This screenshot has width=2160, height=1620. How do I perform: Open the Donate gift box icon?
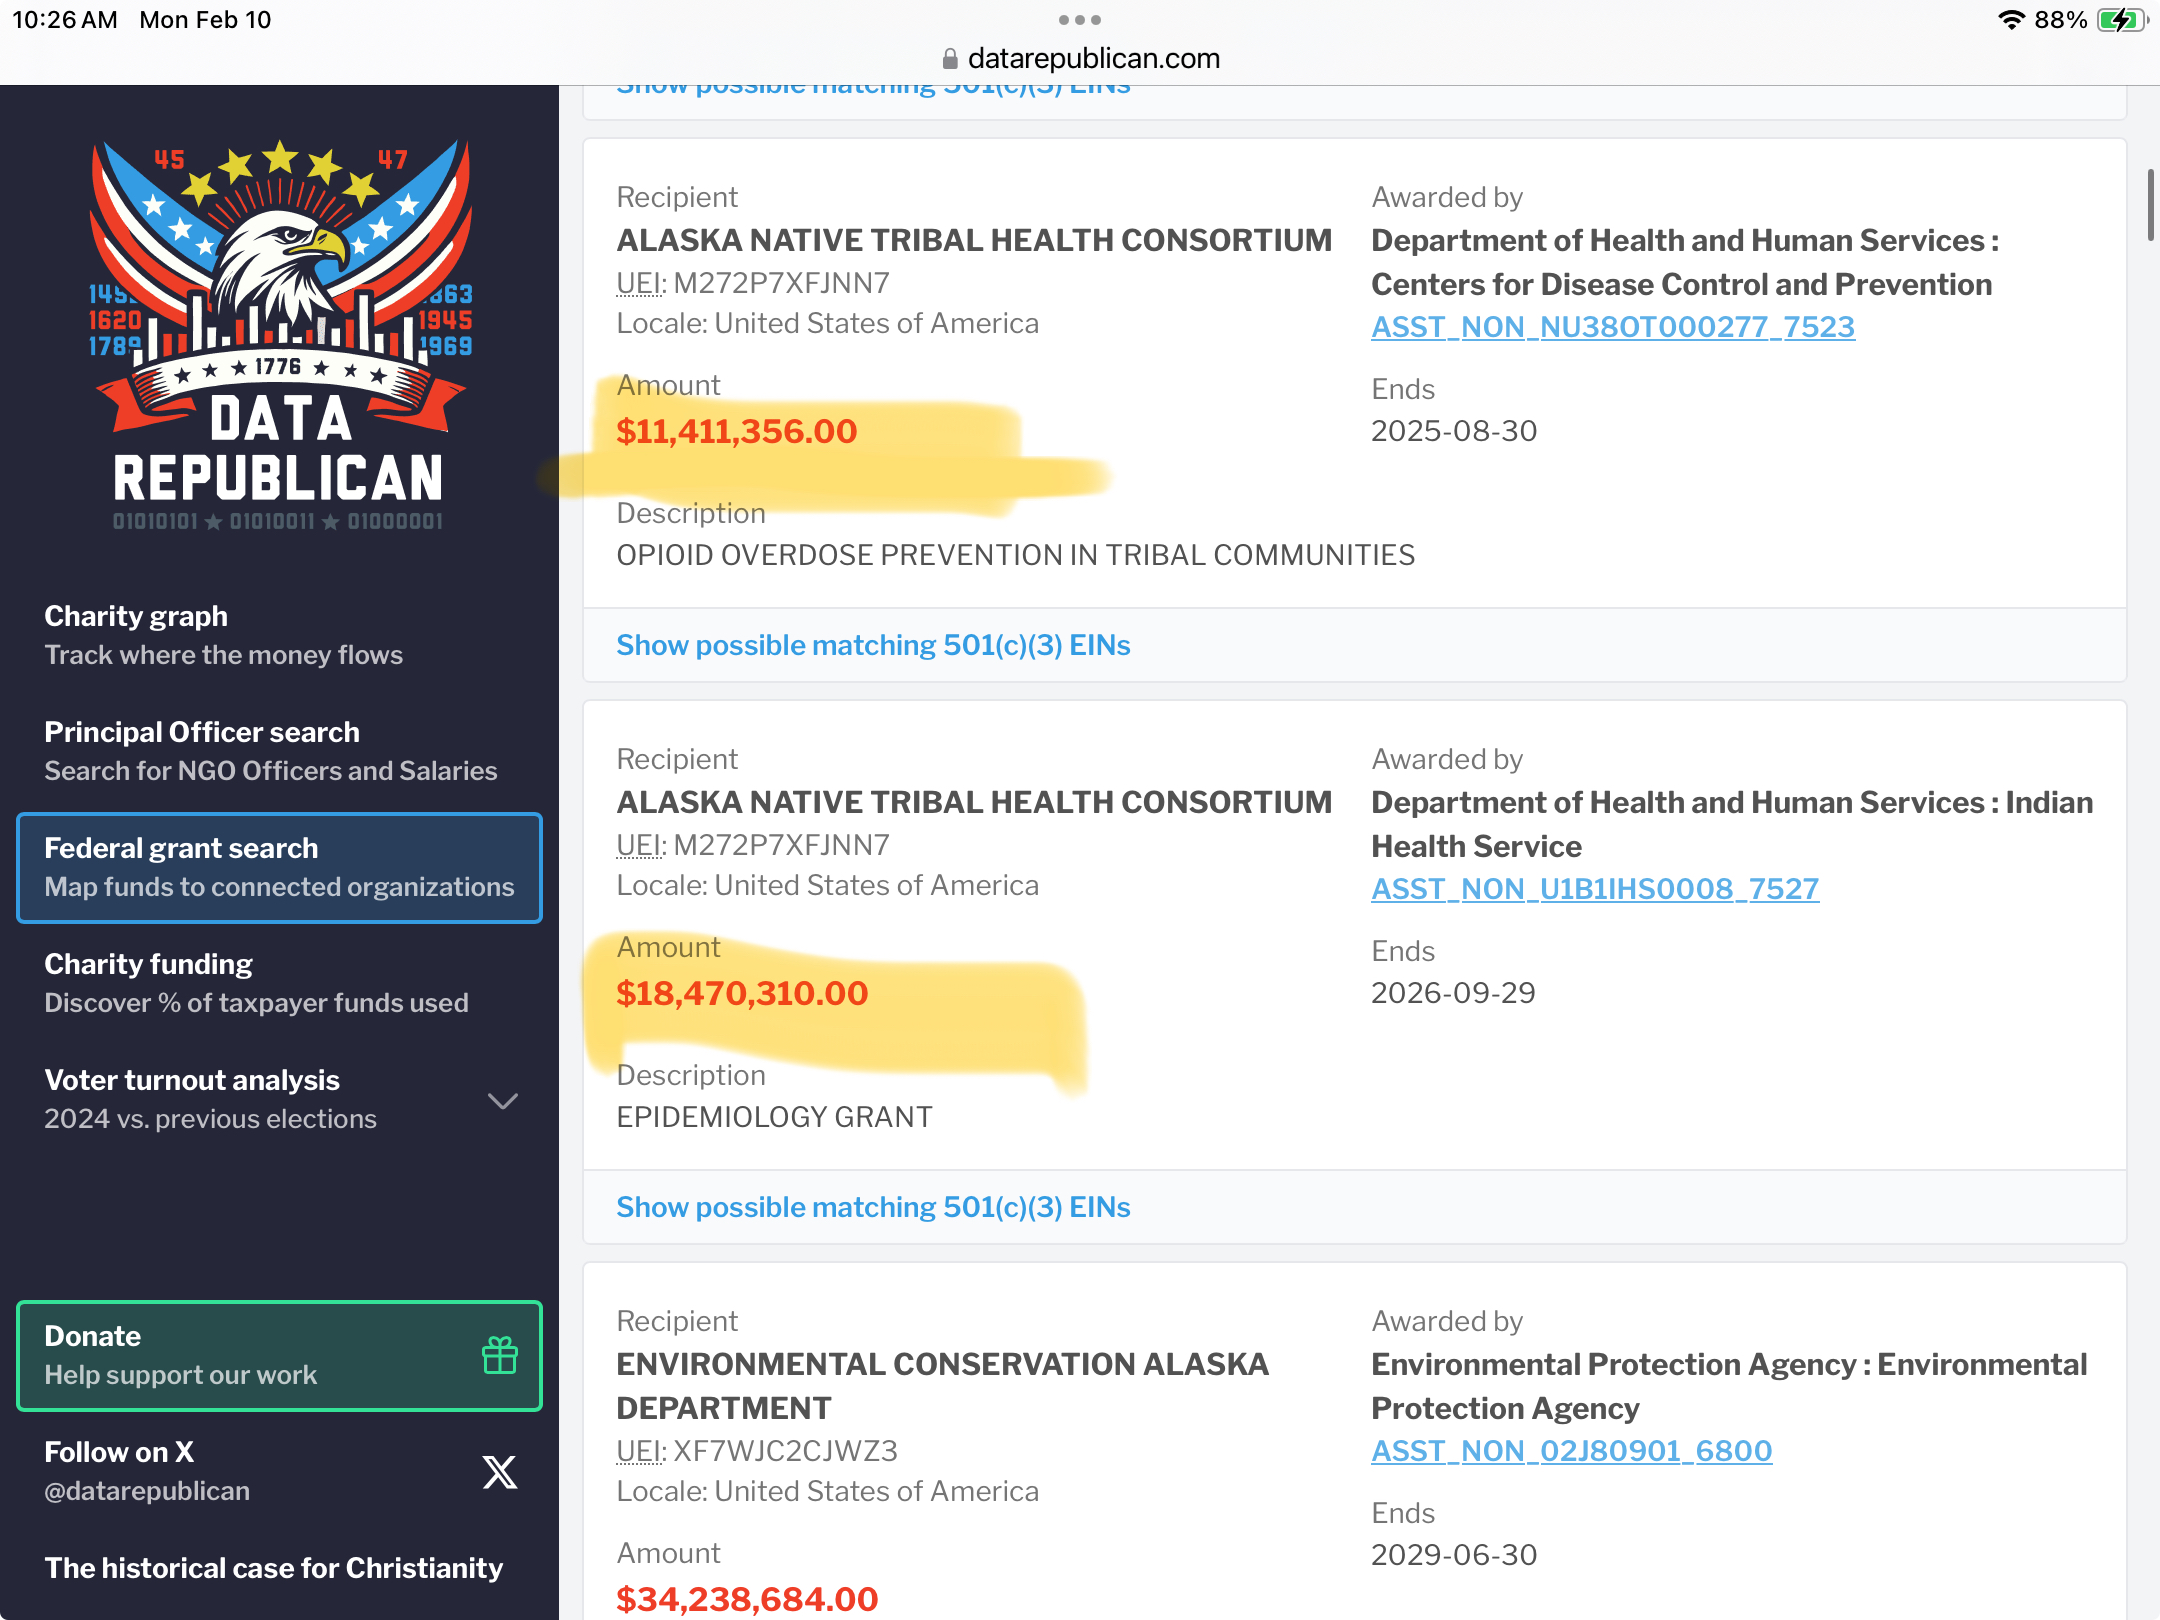500,1355
